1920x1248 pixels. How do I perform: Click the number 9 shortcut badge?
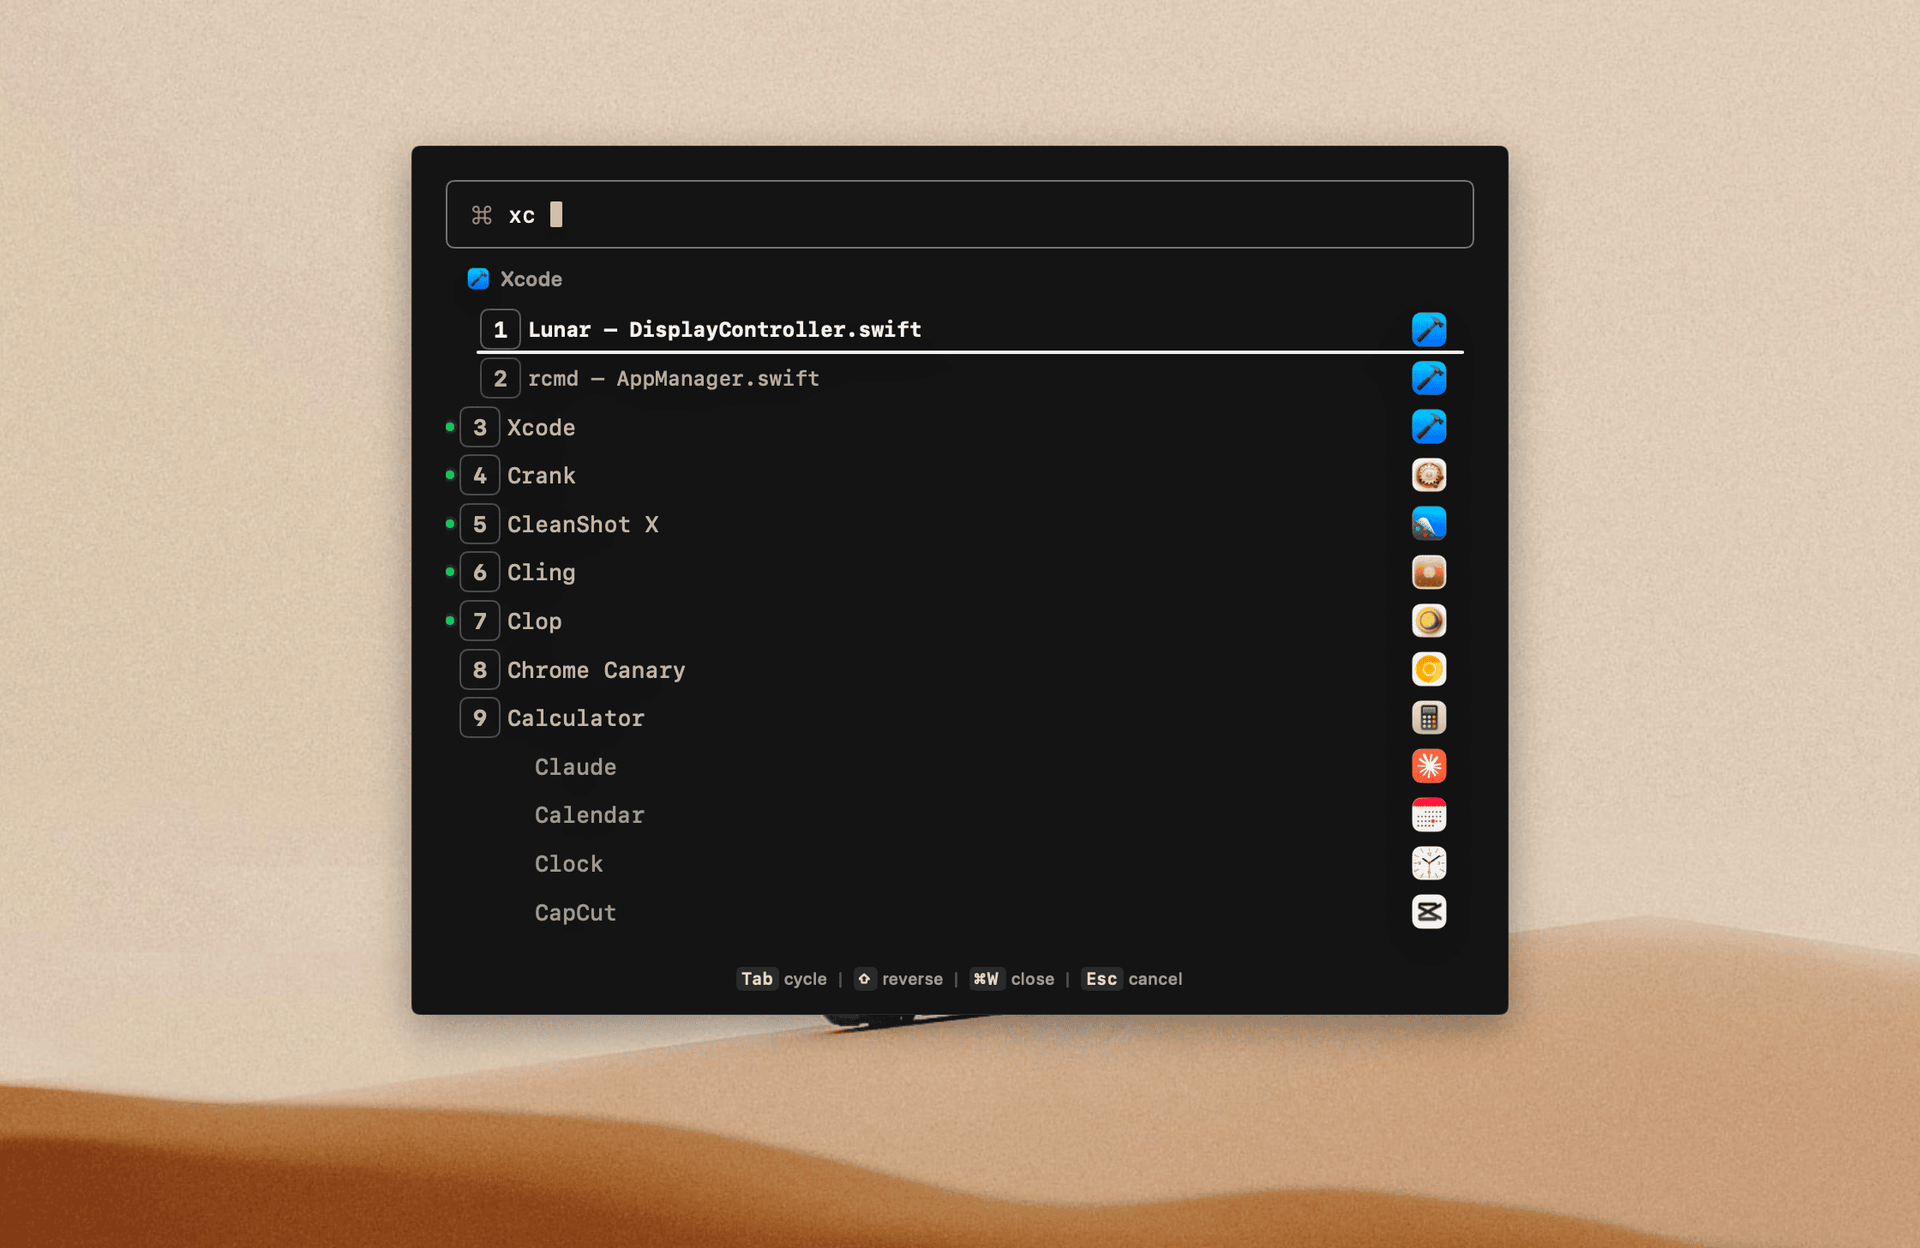pyautogui.click(x=480, y=718)
